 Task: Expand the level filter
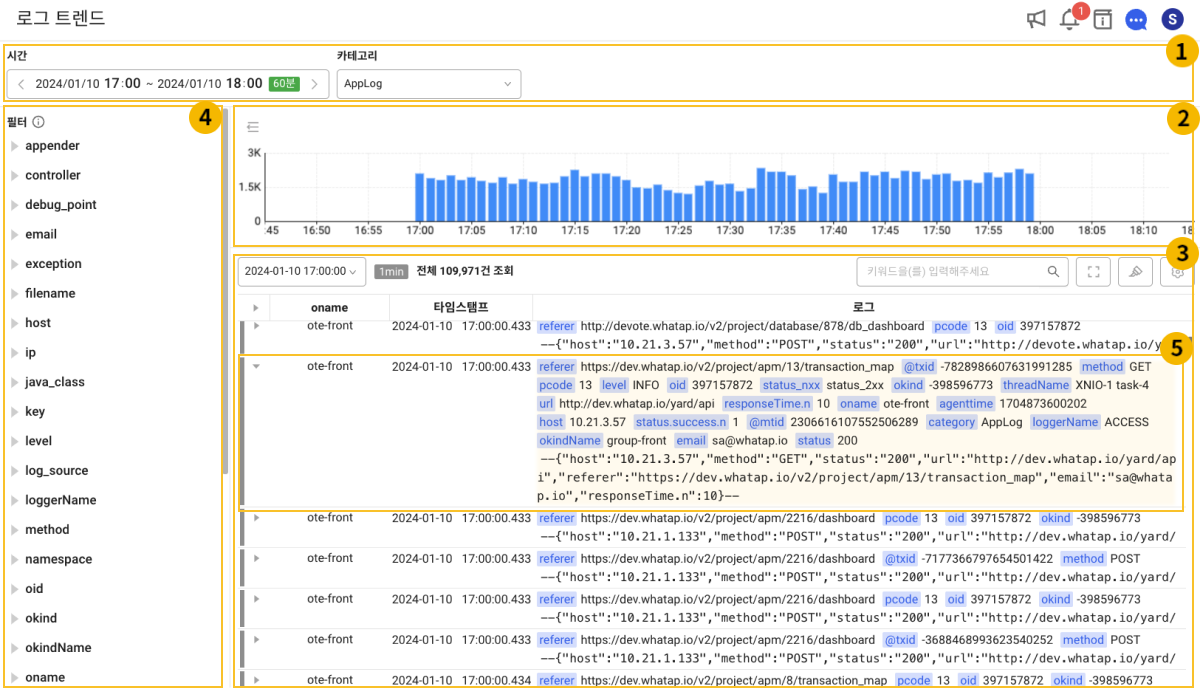tap(15, 441)
